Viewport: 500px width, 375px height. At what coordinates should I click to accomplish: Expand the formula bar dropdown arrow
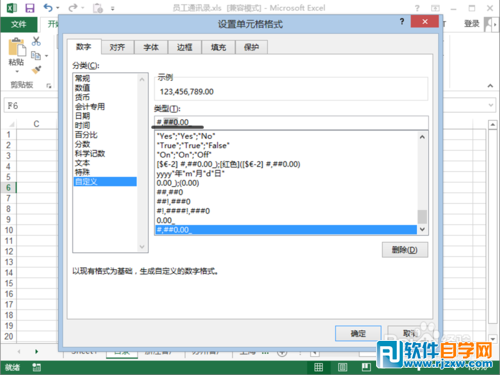tap(491, 105)
